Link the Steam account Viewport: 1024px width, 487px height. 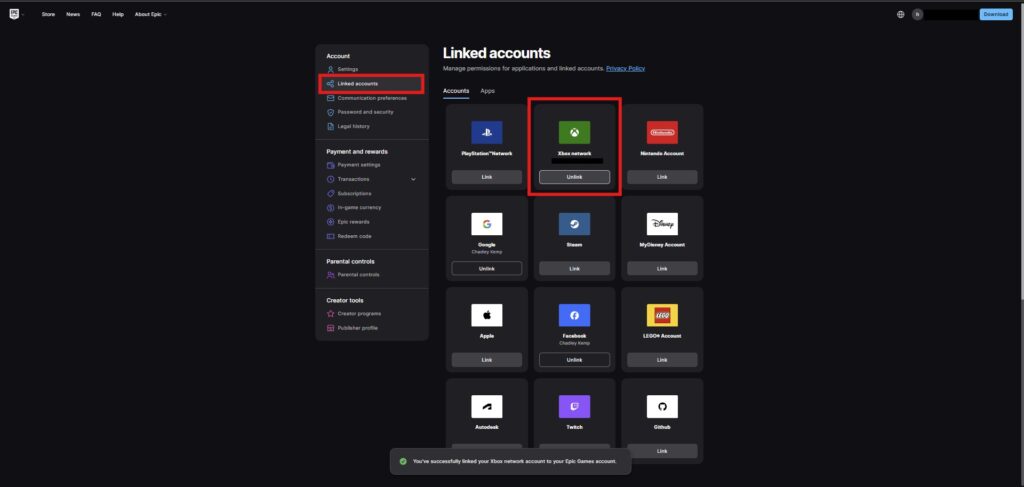pos(574,268)
